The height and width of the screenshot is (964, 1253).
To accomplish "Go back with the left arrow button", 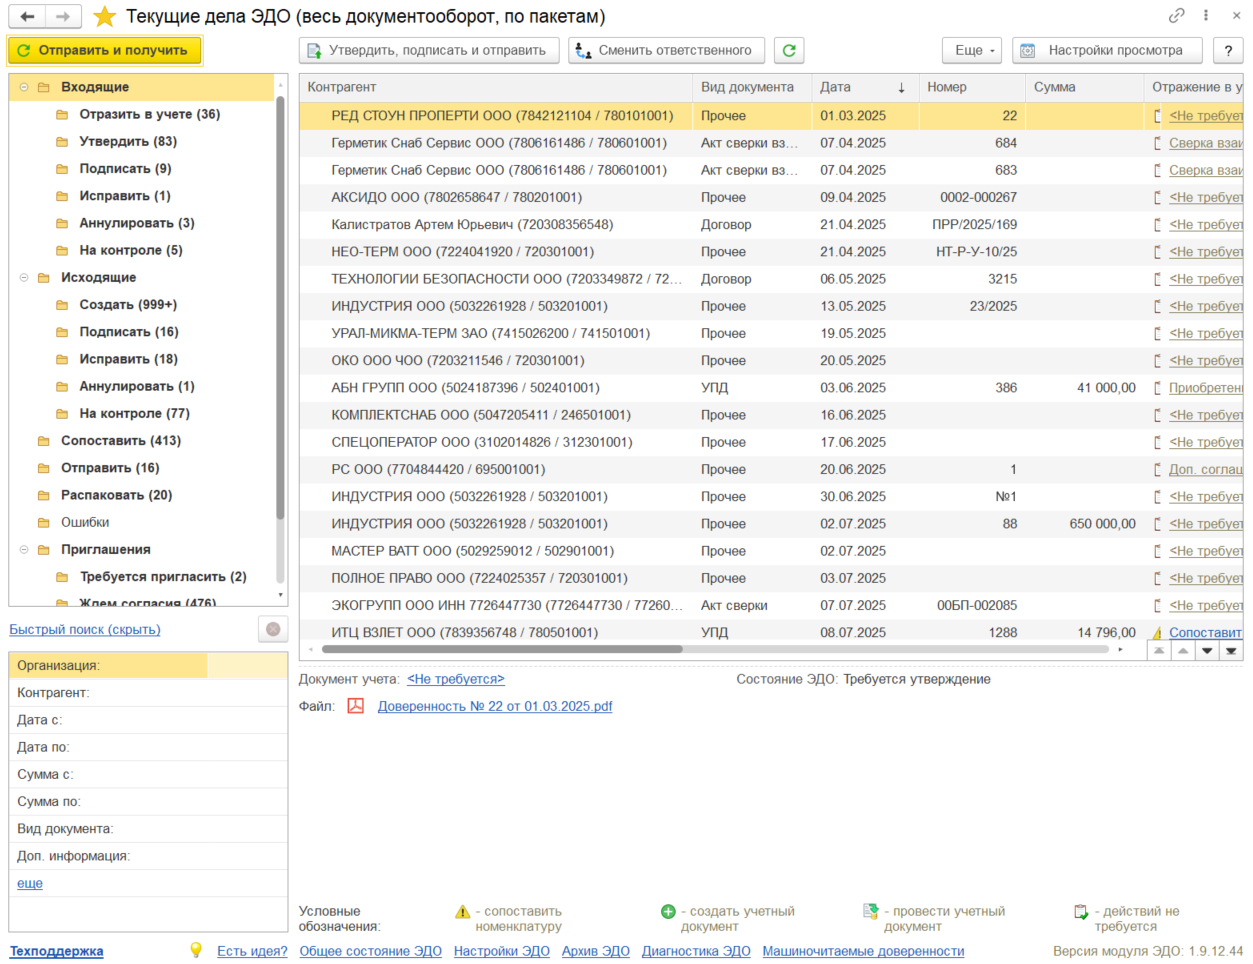I will [x=27, y=16].
